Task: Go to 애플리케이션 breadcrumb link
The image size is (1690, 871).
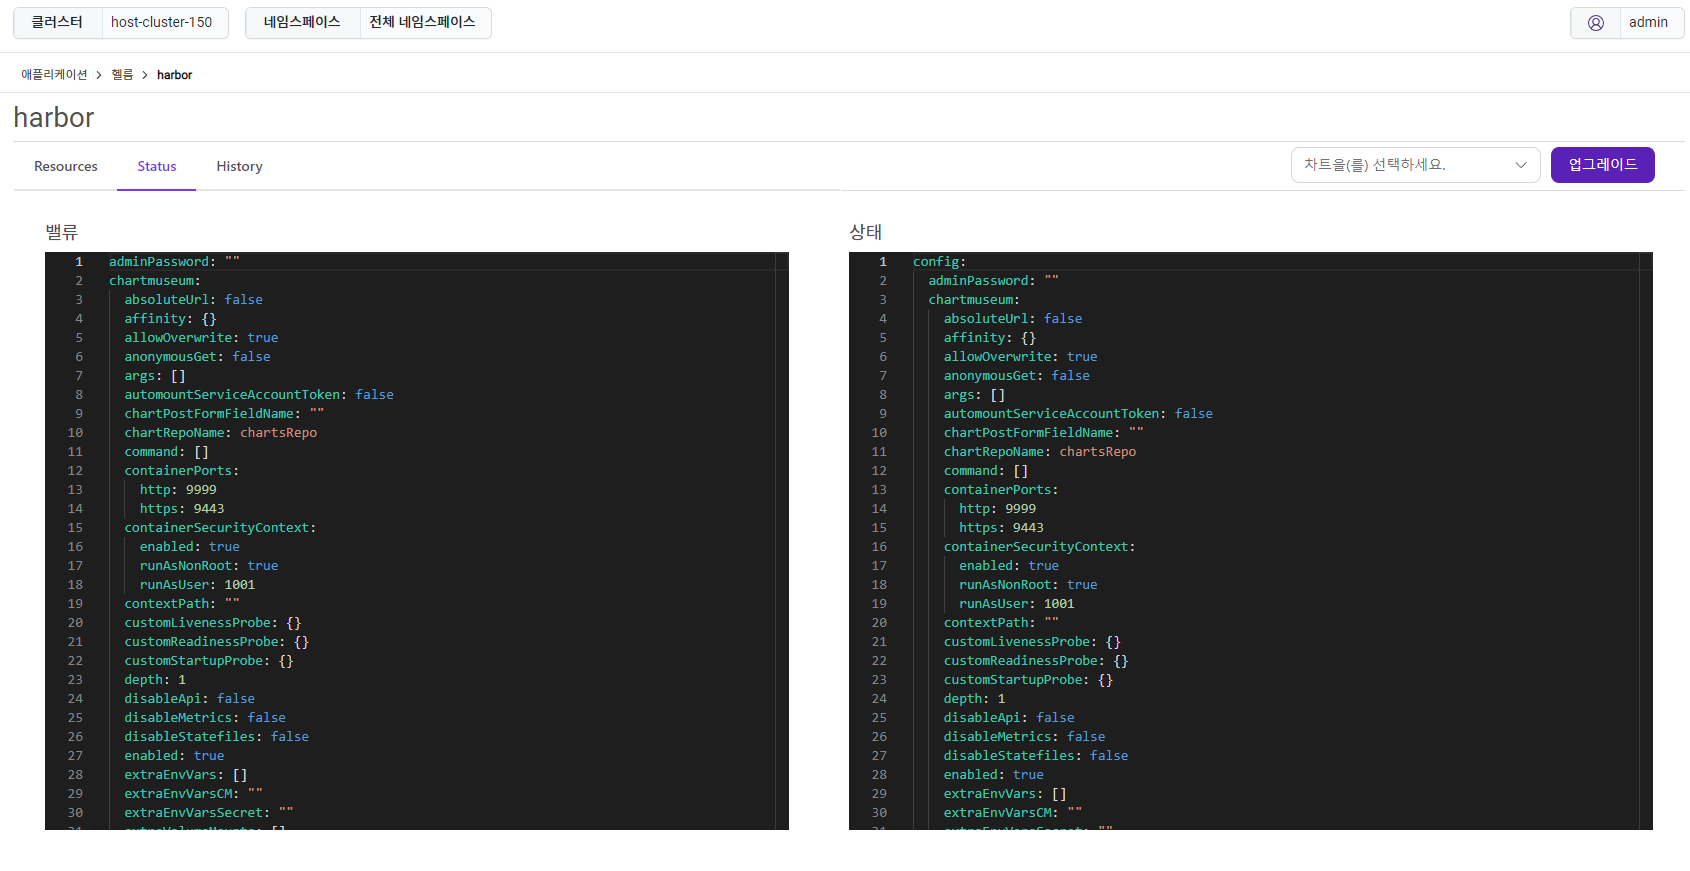Action: (x=54, y=75)
